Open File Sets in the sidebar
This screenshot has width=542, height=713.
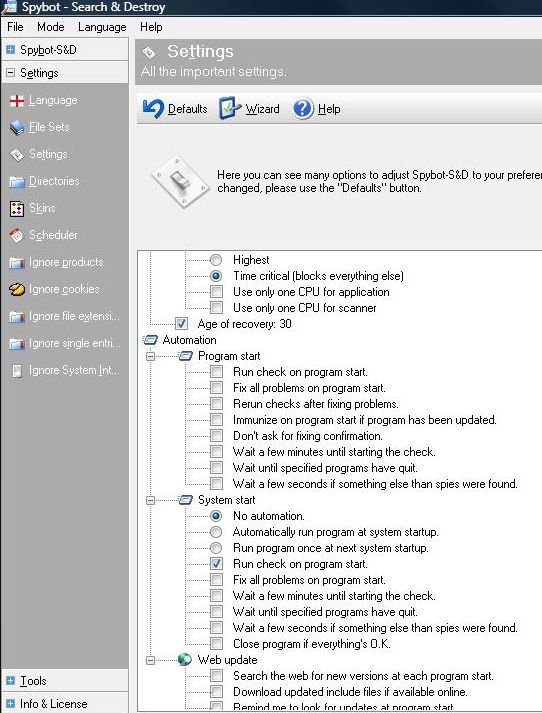click(x=49, y=127)
